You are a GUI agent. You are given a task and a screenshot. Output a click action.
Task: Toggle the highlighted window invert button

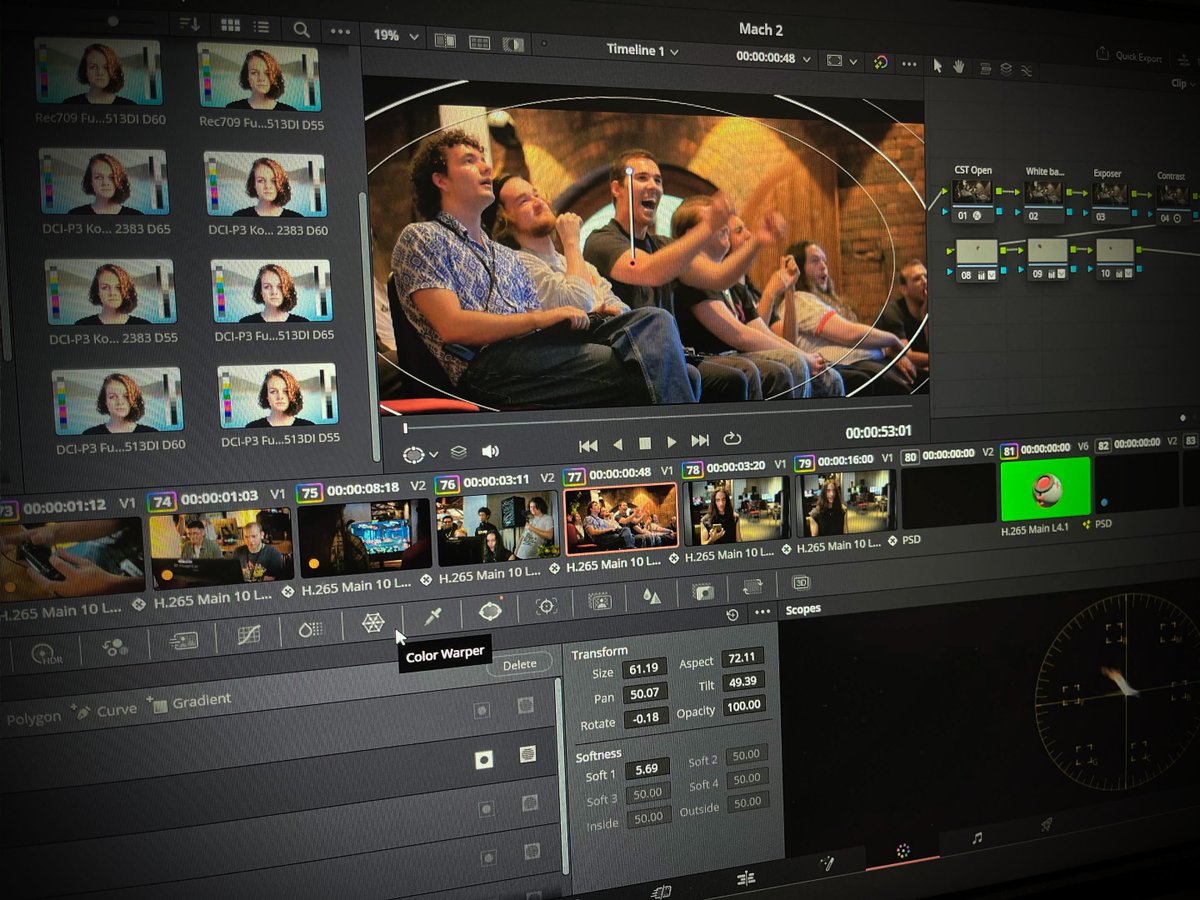click(484, 761)
